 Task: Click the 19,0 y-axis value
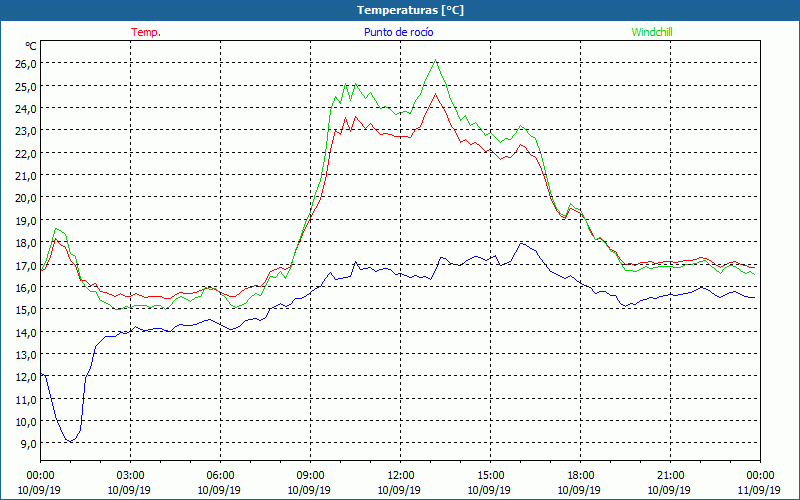pos(27,220)
